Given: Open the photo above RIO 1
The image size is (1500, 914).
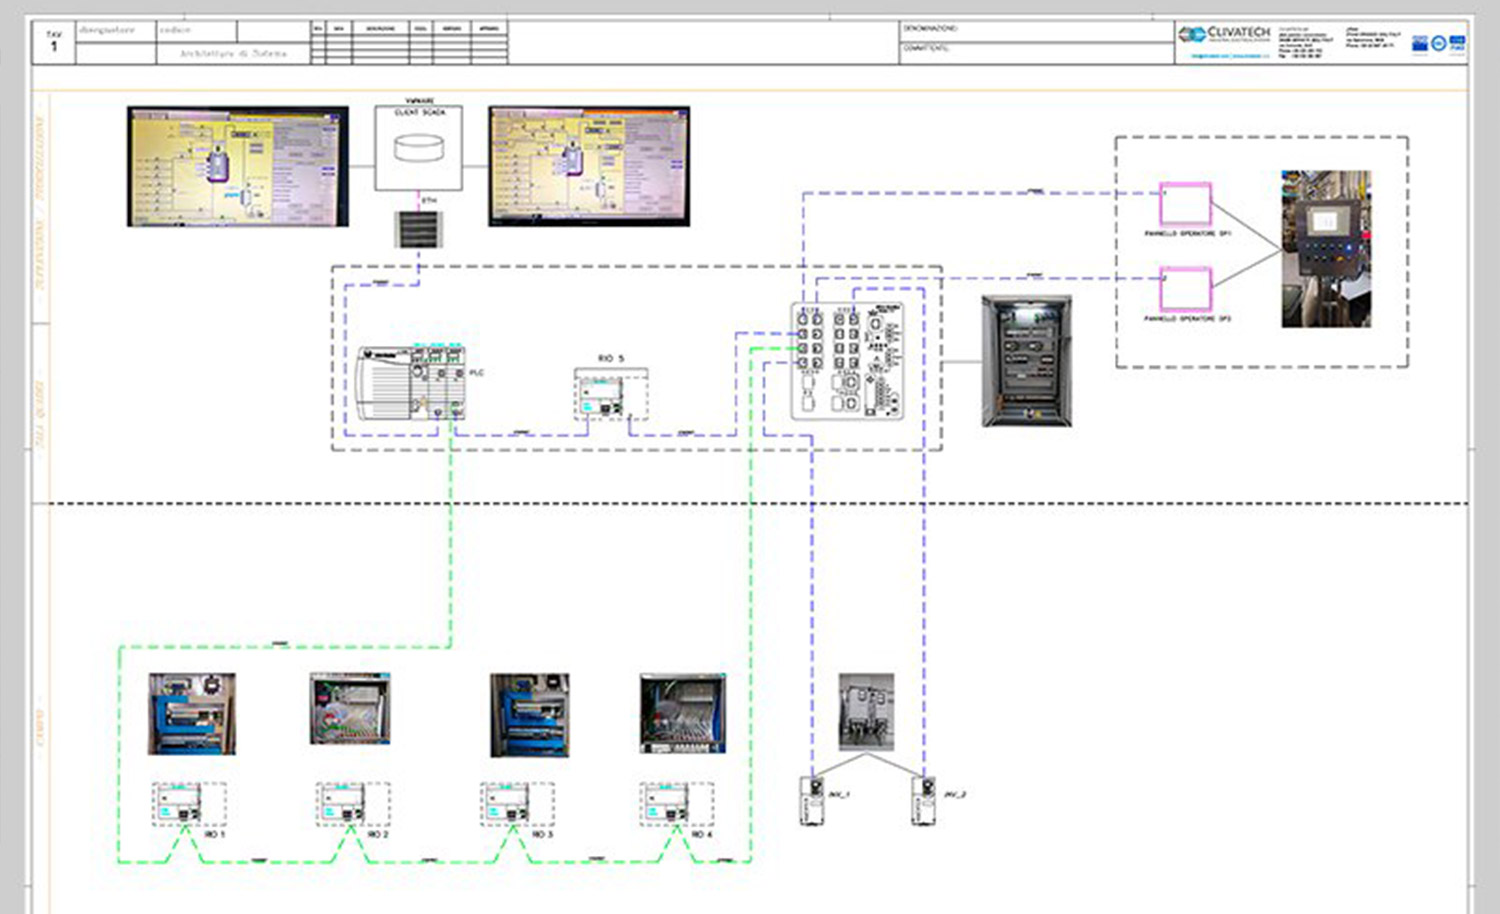Looking at the screenshot, I should click(x=192, y=714).
